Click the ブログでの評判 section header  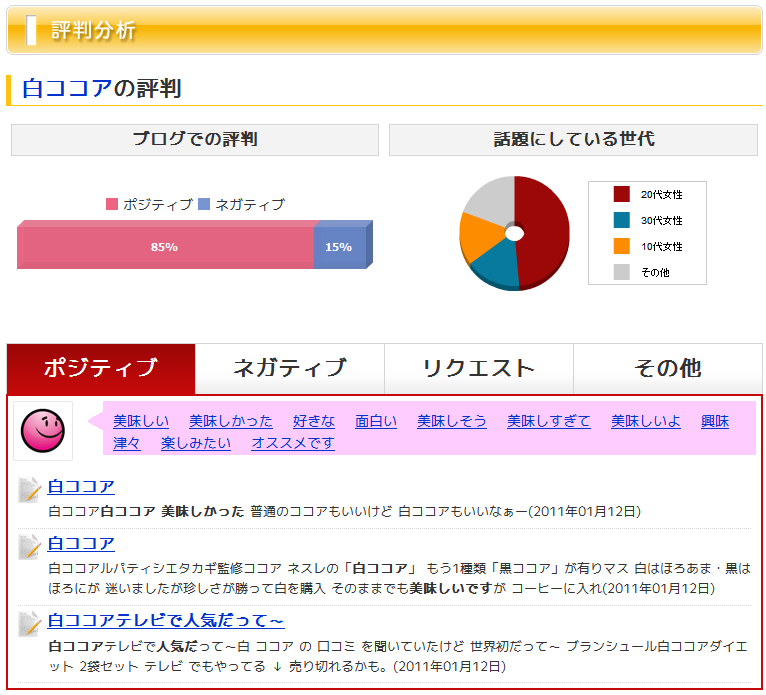[x=195, y=140]
